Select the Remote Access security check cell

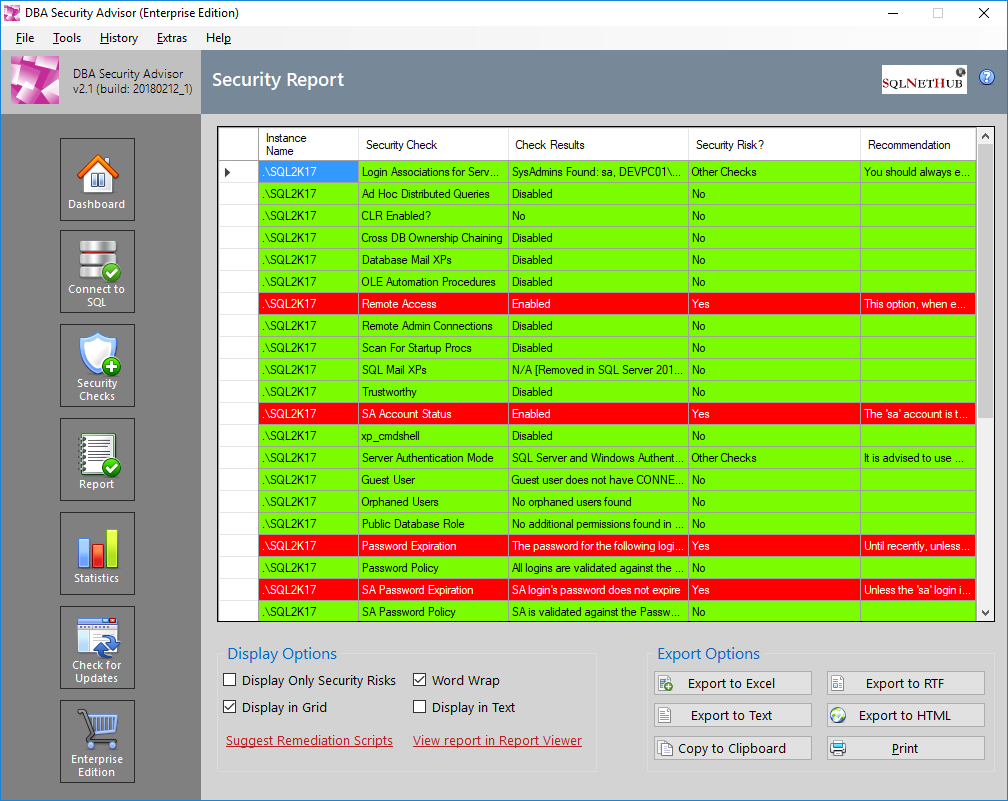coord(433,304)
